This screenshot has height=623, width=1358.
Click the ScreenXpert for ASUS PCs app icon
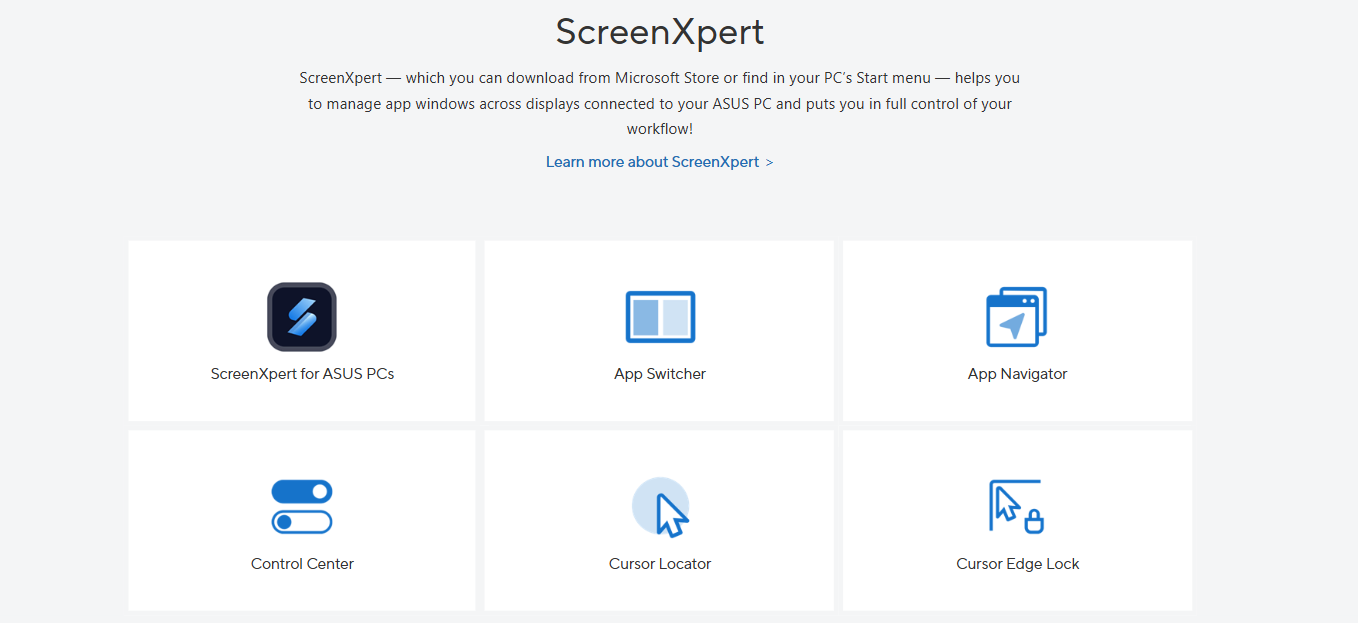tap(301, 317)
